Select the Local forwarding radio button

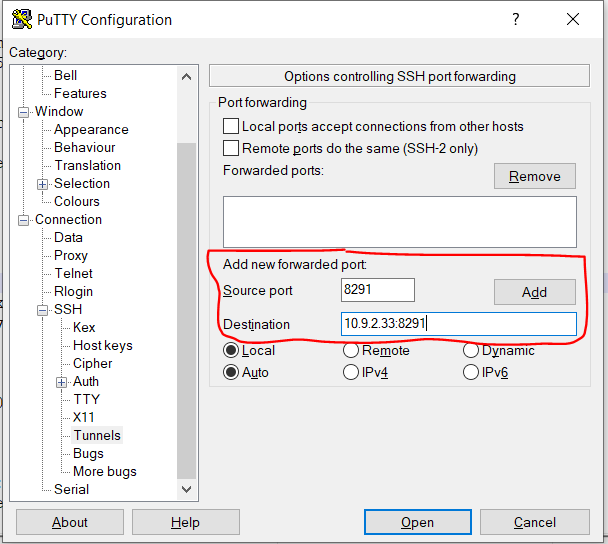pyautogui.click(x=231, y=351)
